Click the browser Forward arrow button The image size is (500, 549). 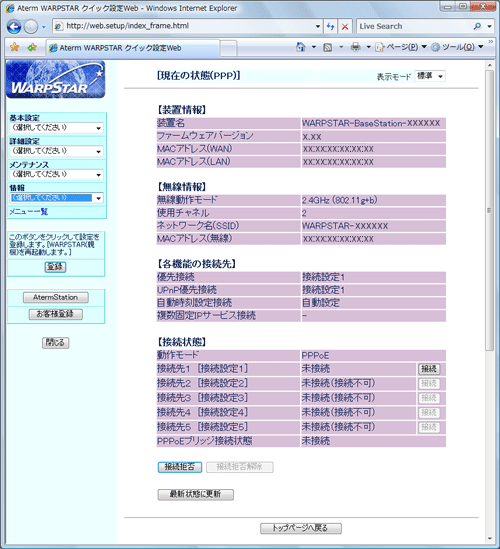tap(31, 27)
